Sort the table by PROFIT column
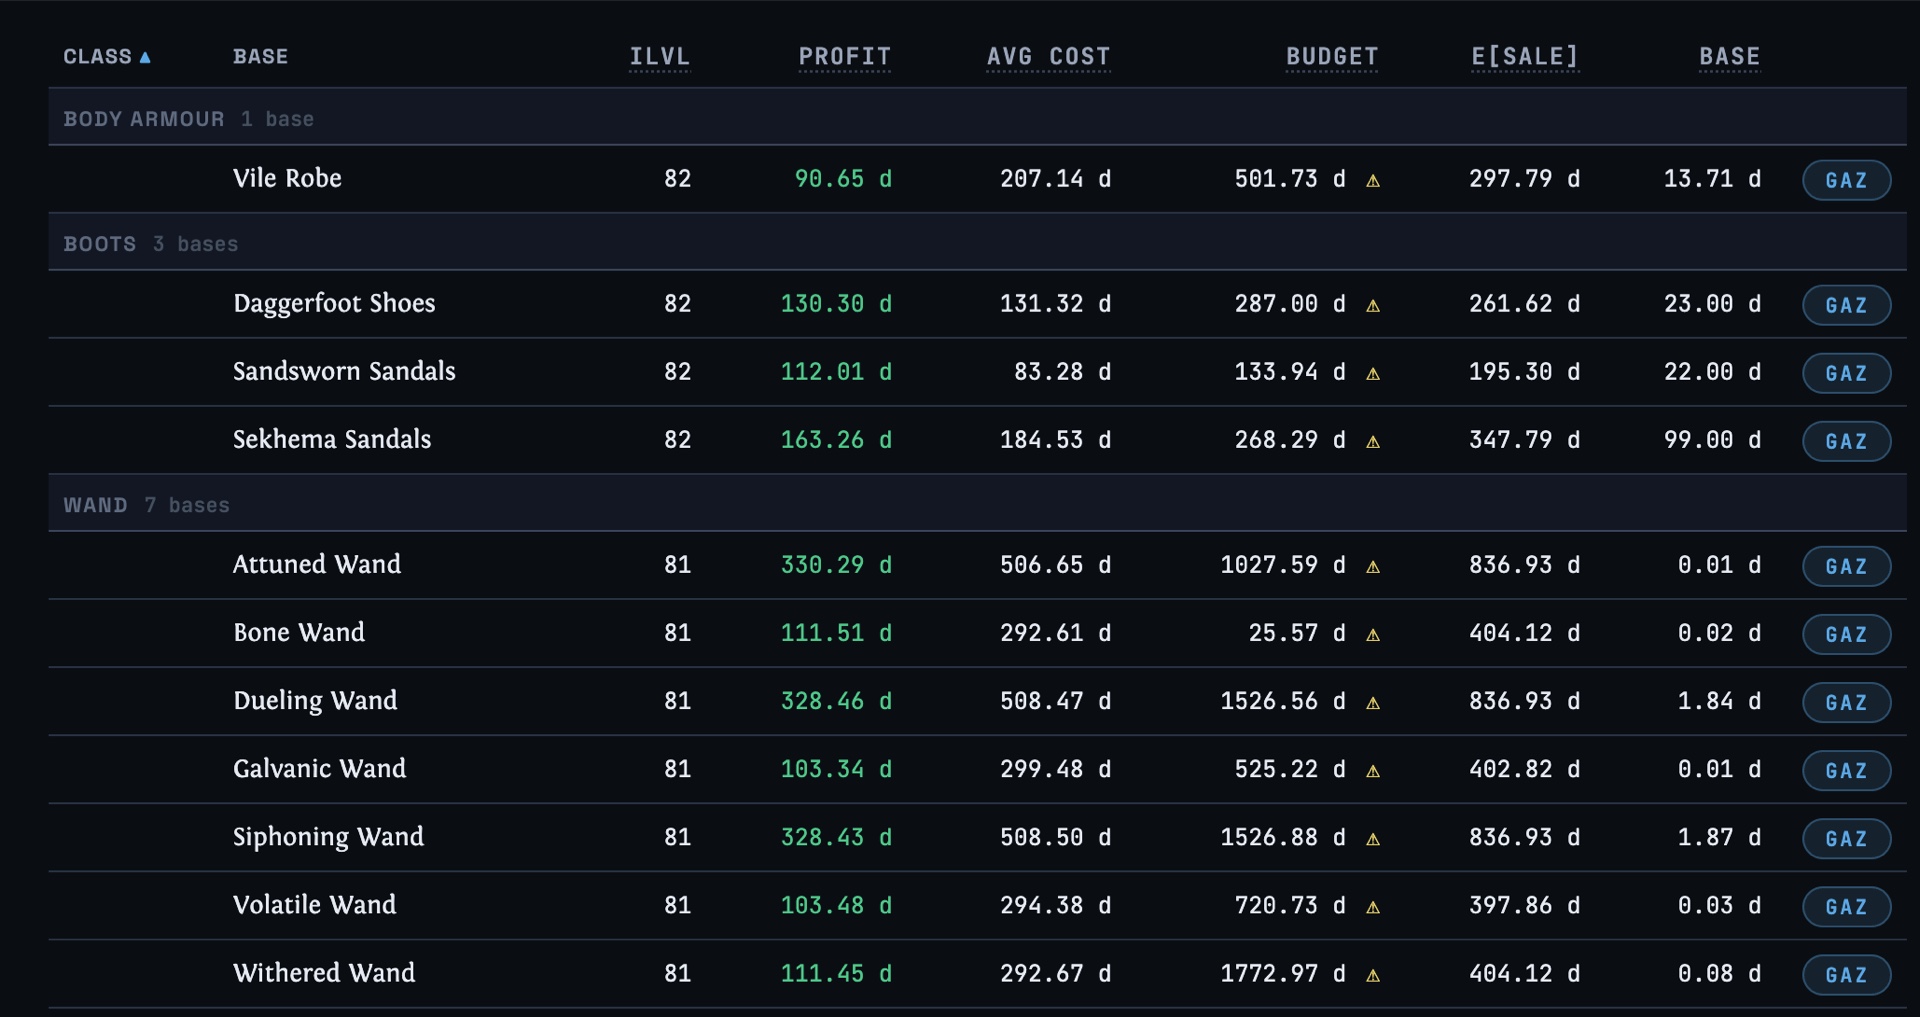 [x=844, y=57]
